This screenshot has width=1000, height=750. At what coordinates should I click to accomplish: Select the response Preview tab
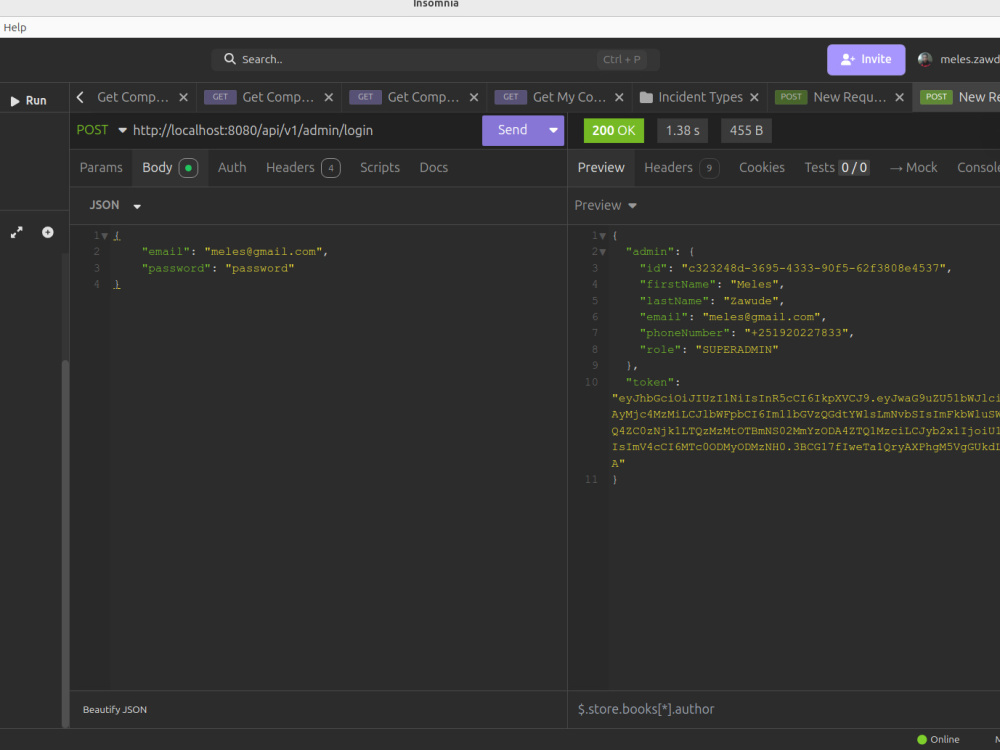[601, 168]
